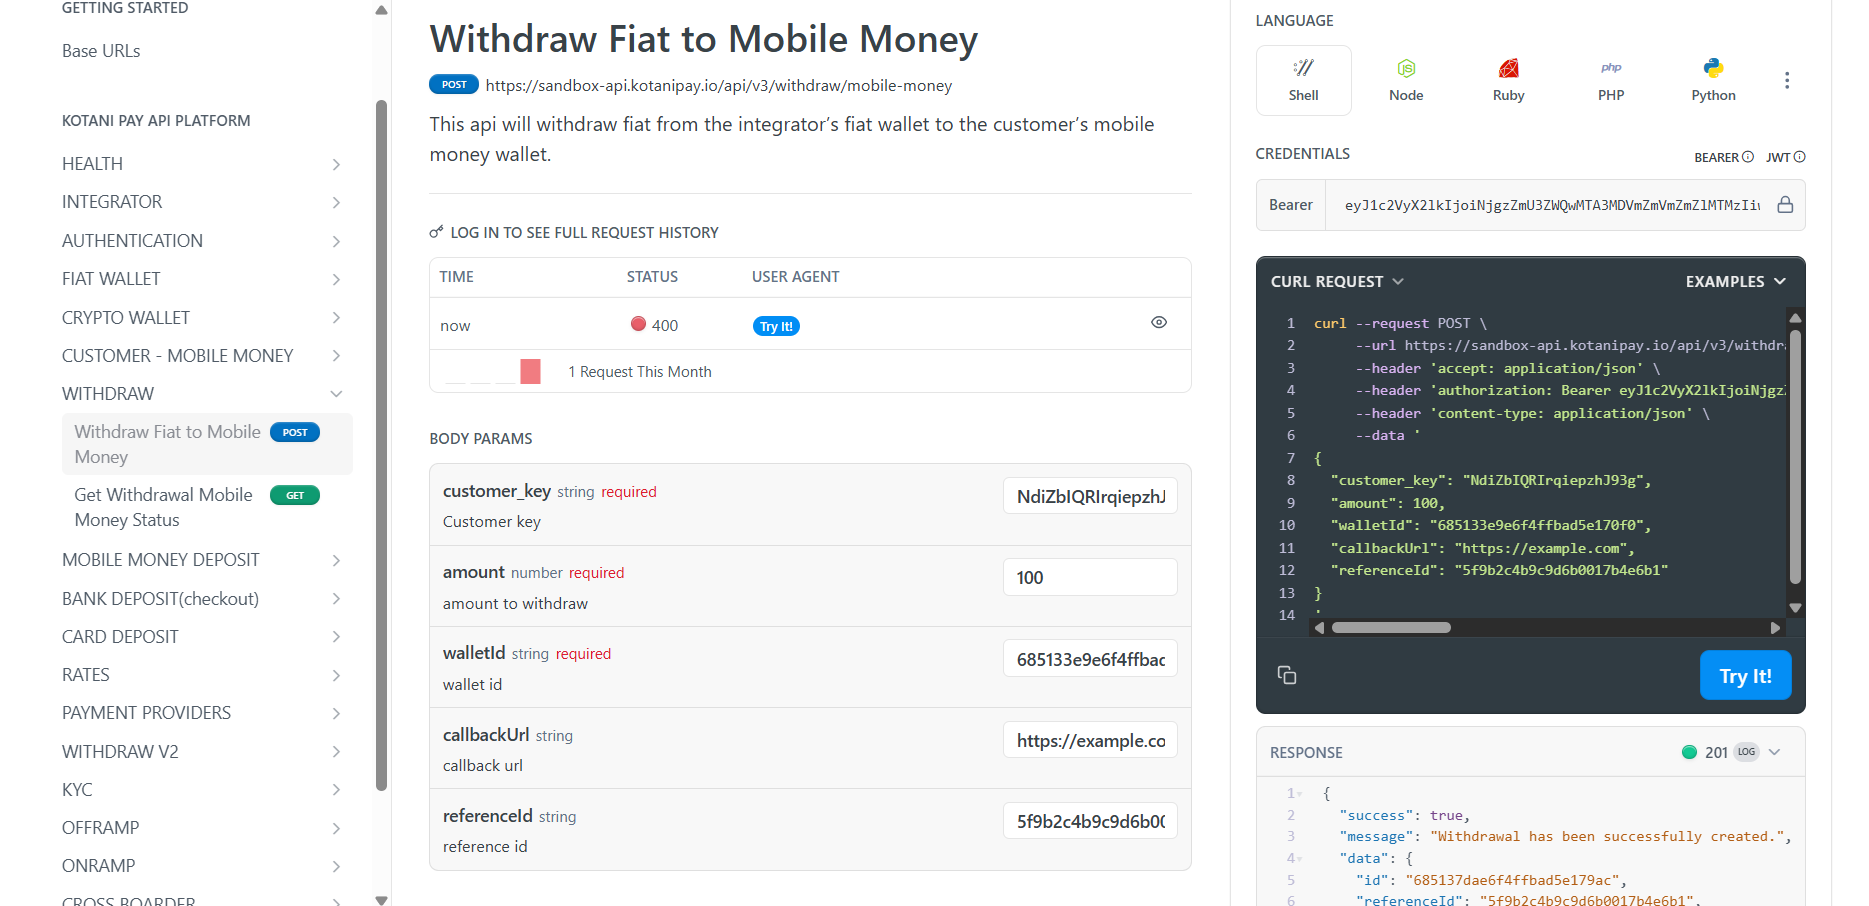
Task: Expand the PAYMENT PROVIDERS section
Action: tap(202, 713)
